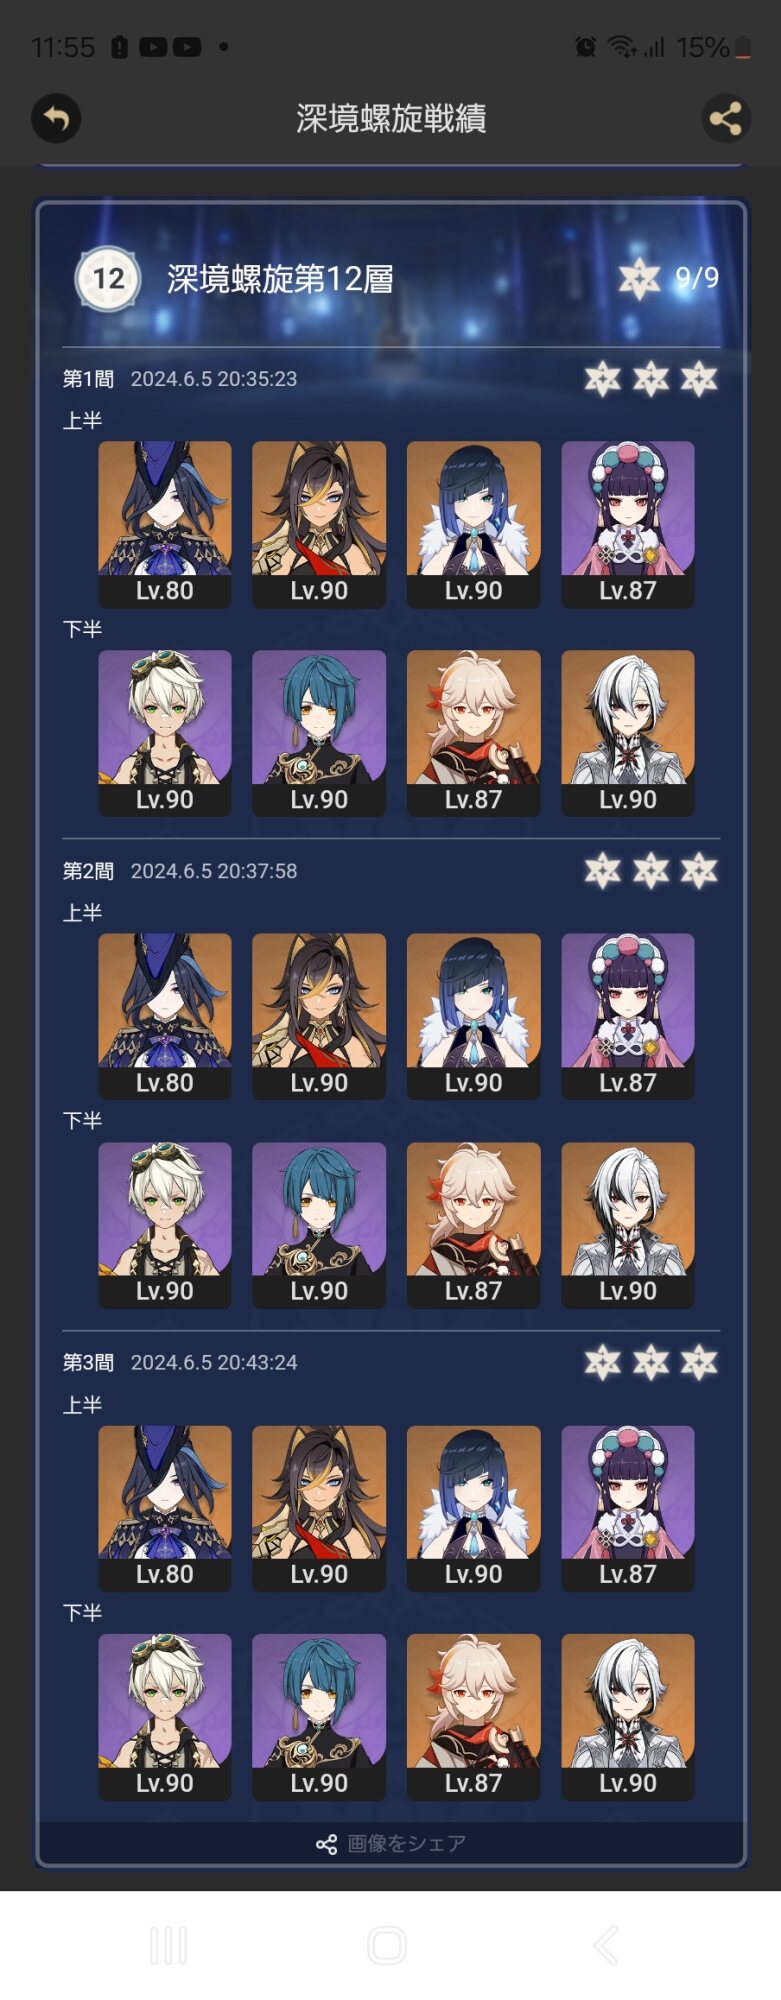Select goggles Lv.90 character in 第3間 下半

pos(165,1717)
